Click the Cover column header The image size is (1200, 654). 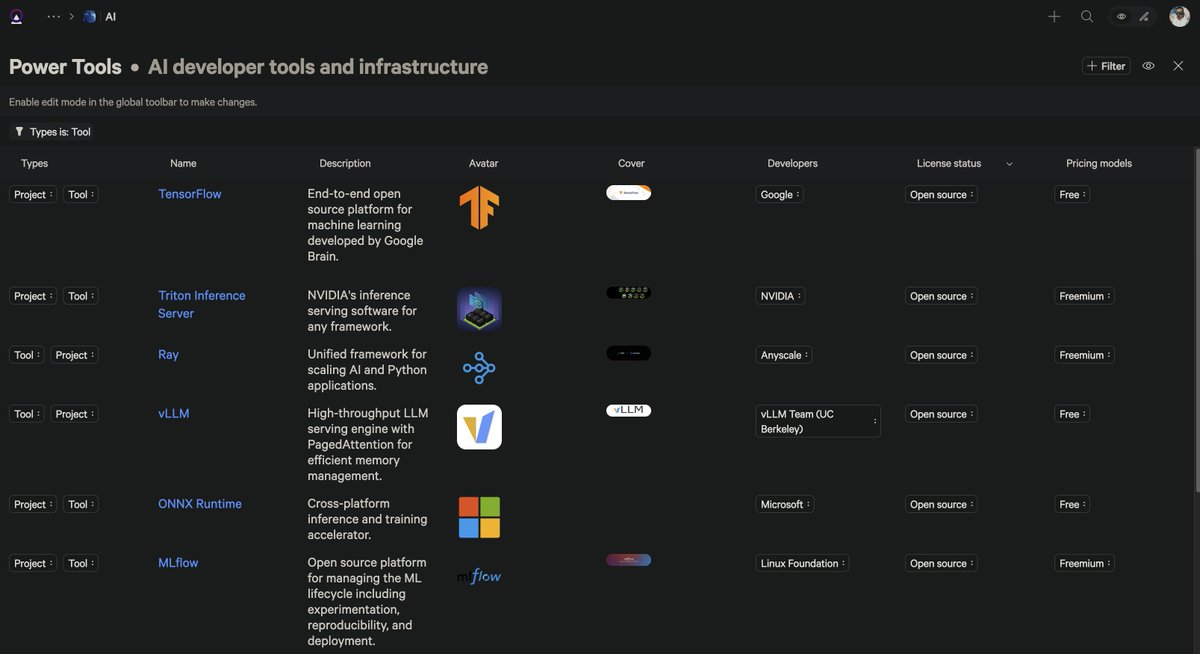pyautogui.click(x=631, y=163)
